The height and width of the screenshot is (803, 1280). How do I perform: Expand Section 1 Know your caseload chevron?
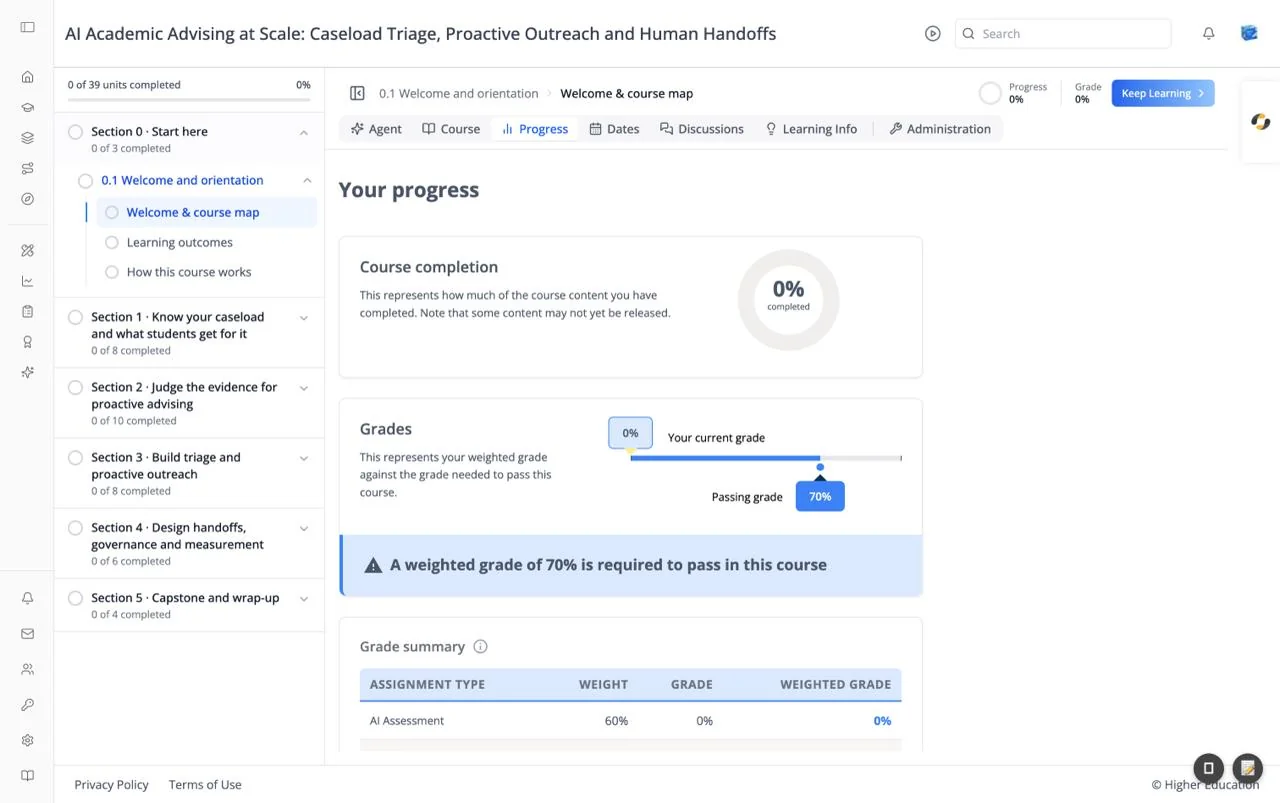click(304, 318)
